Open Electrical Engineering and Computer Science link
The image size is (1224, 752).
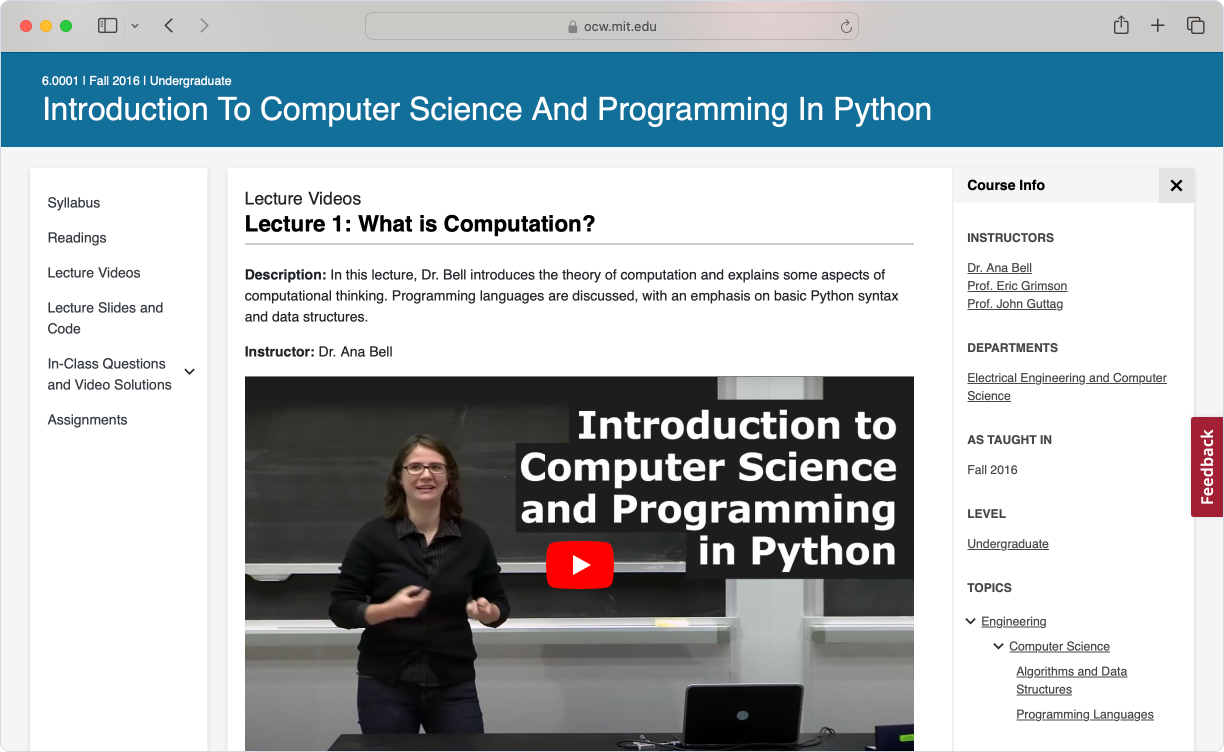(1067, 387)
